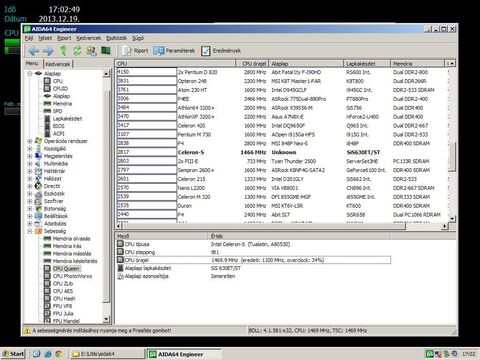The image size is (480, 360).
Task: Expand the DirectX node
Action: (x=30, y=186)
